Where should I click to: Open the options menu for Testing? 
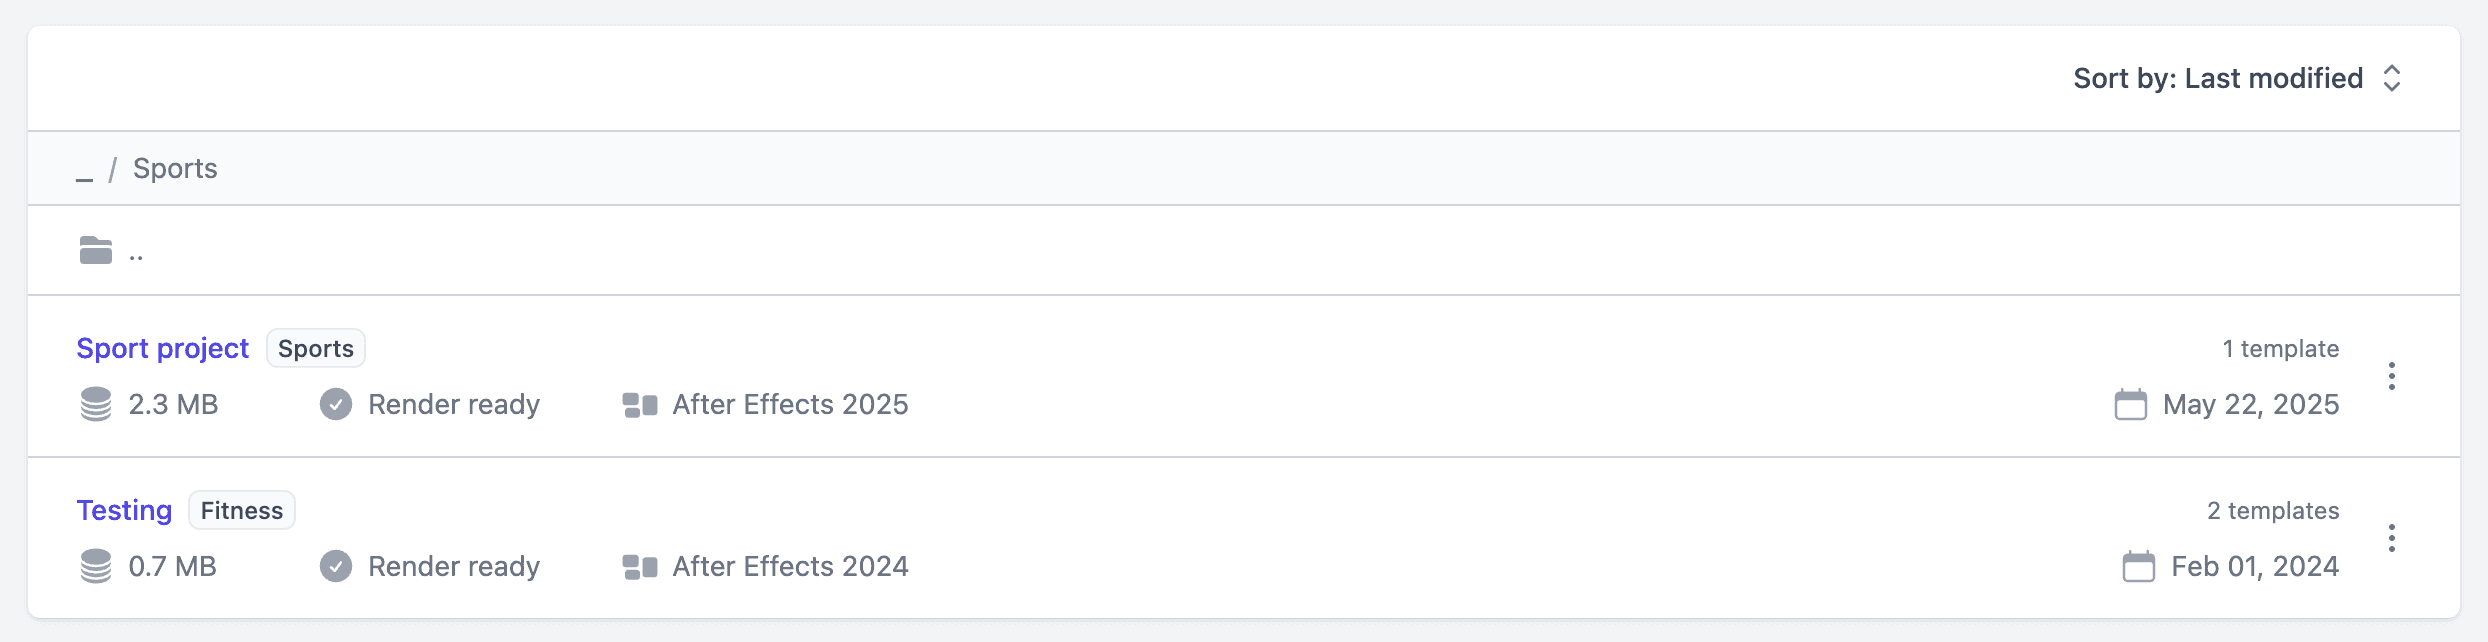[x=2392, y=538]
